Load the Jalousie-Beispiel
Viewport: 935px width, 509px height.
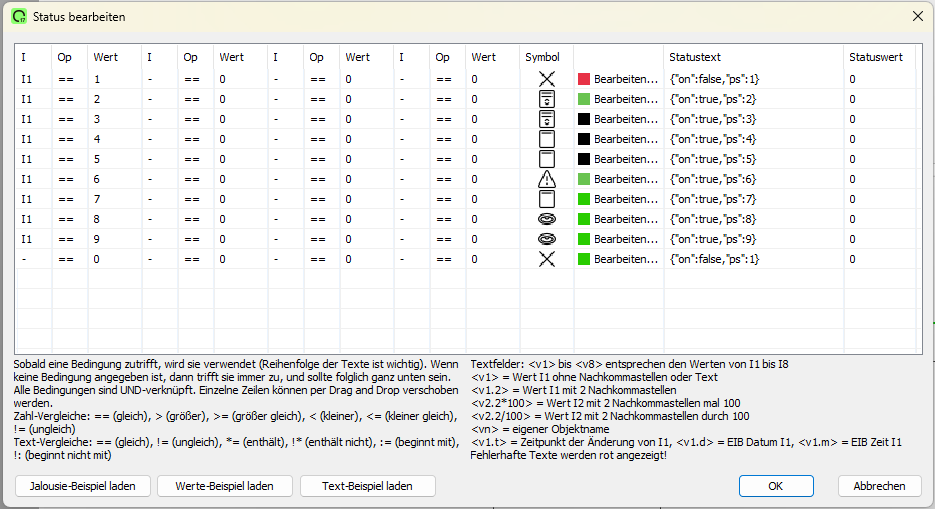(83, 486)
